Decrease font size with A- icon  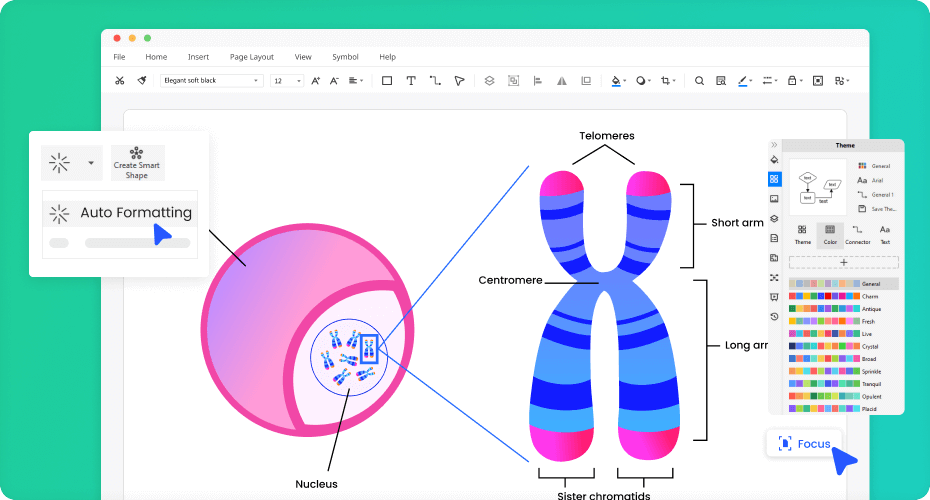pos(334,81)
